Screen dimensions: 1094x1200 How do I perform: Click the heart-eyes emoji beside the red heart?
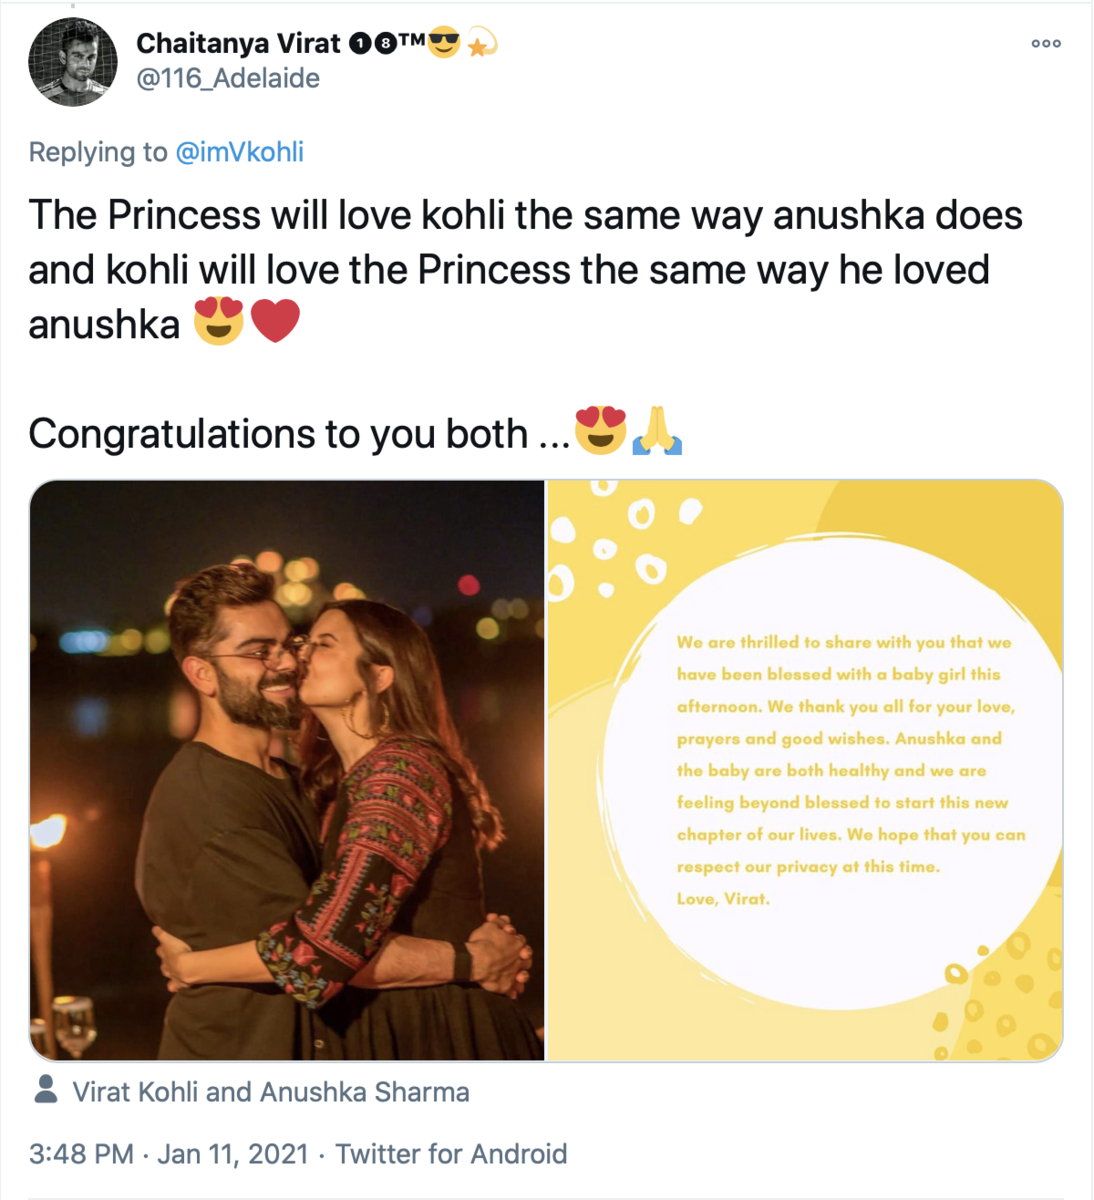pos(219,322)
